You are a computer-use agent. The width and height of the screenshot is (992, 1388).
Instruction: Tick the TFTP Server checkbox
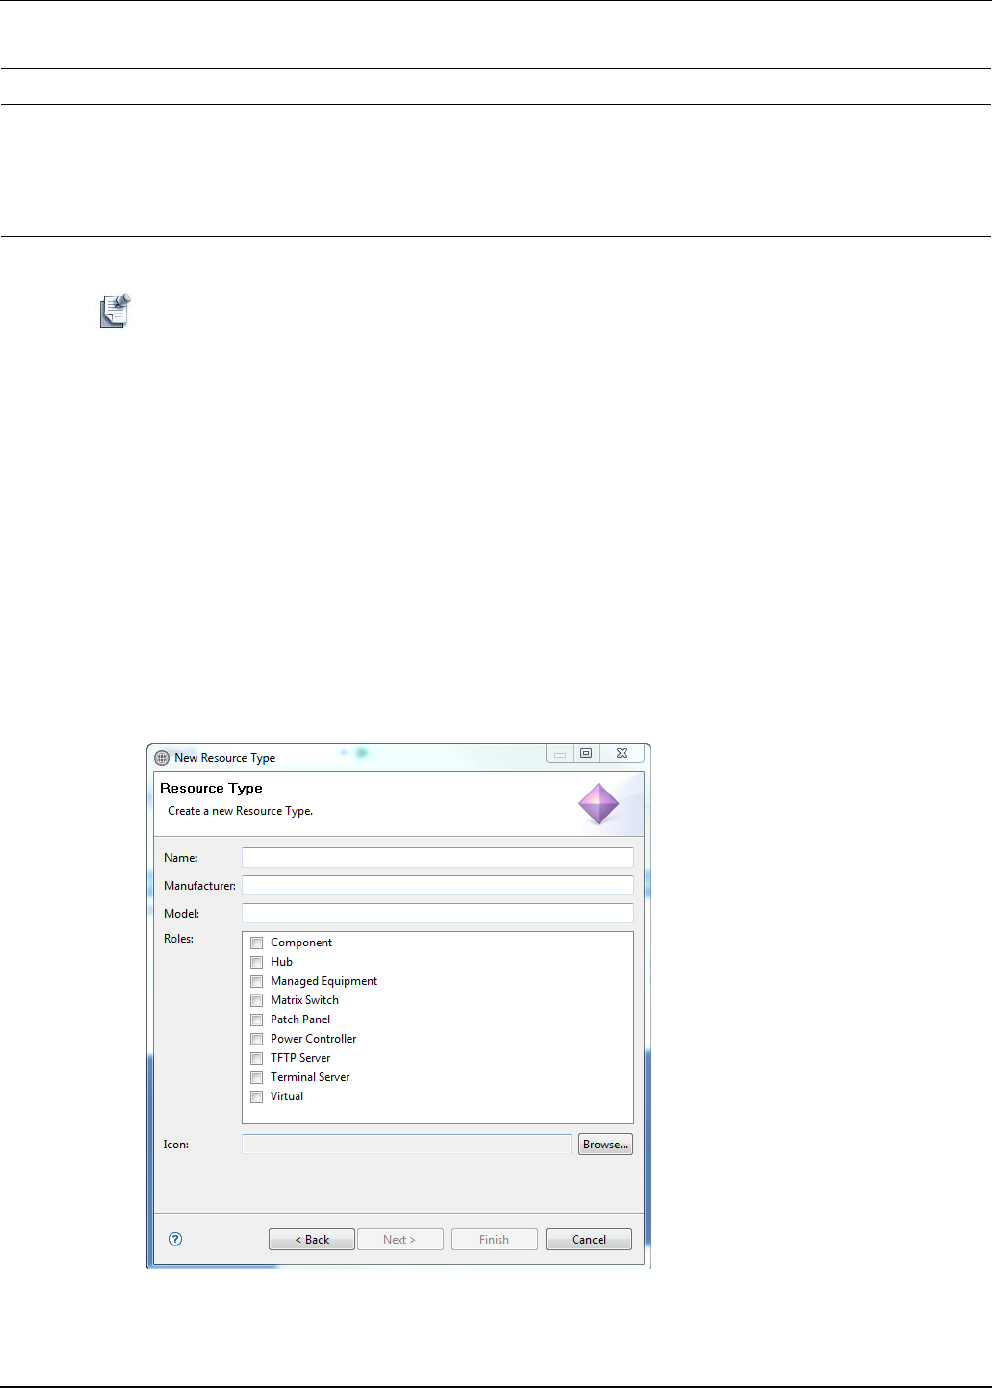[x=257, y=1058]
